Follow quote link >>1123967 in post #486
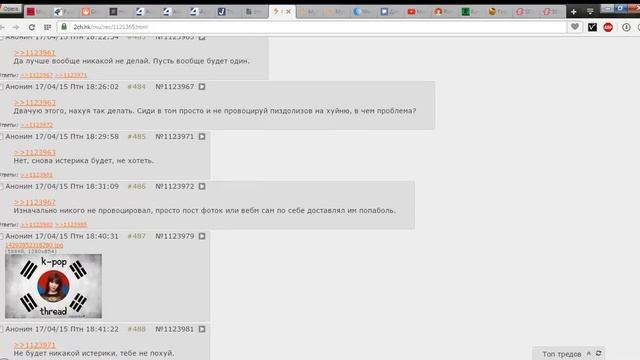 click(x=35, y=202)
